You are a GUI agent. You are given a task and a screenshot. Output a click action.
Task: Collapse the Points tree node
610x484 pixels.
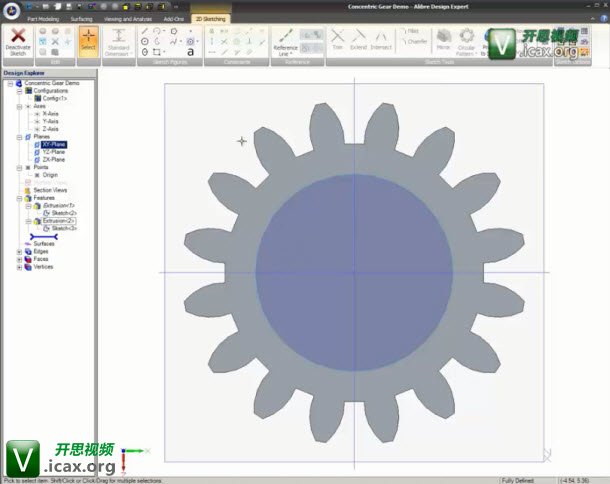pyautogui.click(x=19, y=168)
